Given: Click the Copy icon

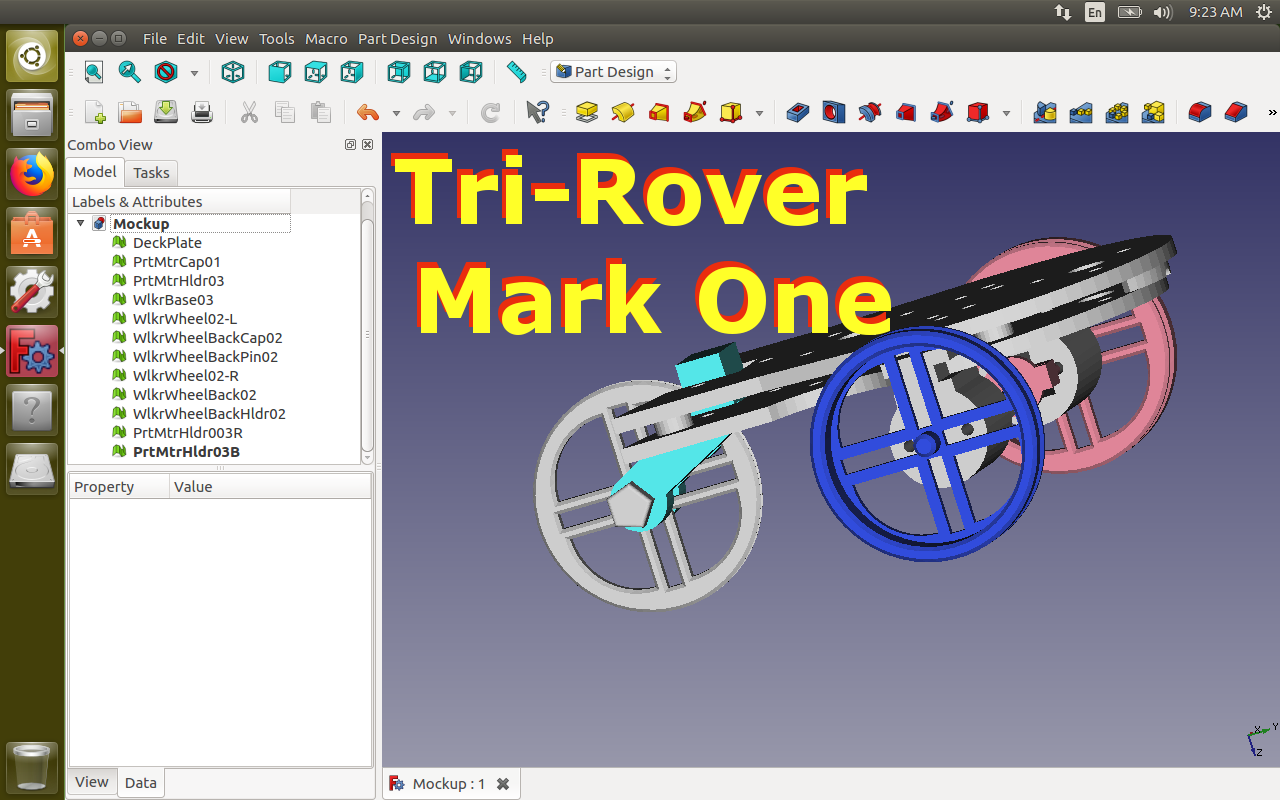Looking at the screenshot, I should tap(285, 112).
